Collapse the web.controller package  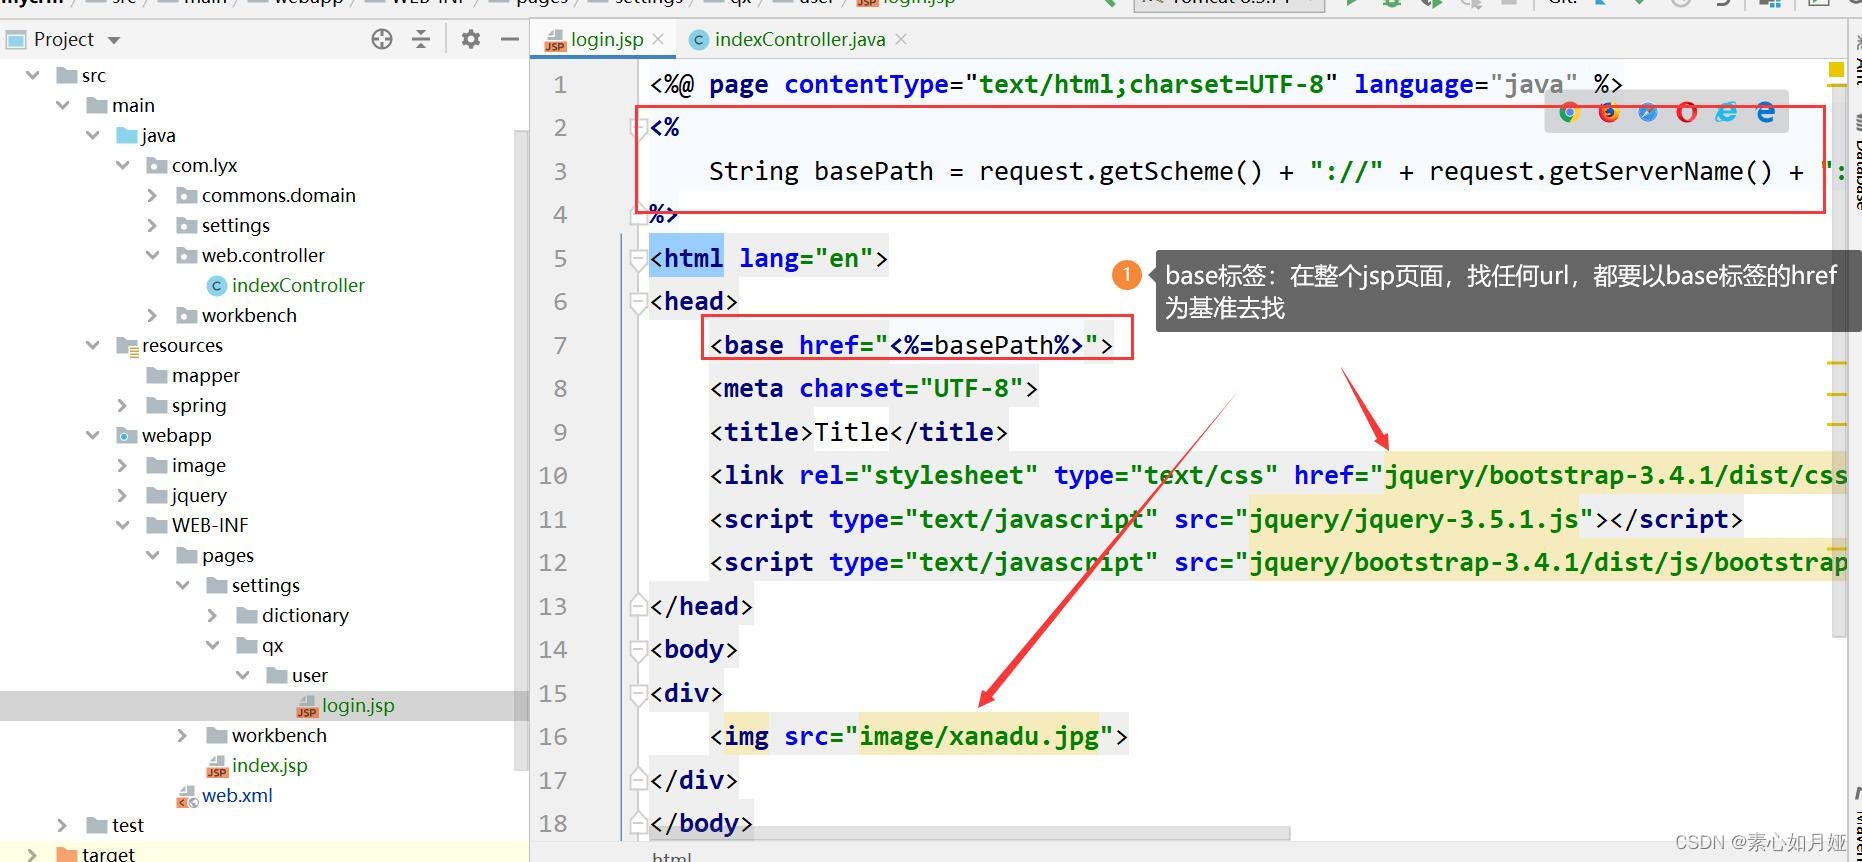click(153, 255)
